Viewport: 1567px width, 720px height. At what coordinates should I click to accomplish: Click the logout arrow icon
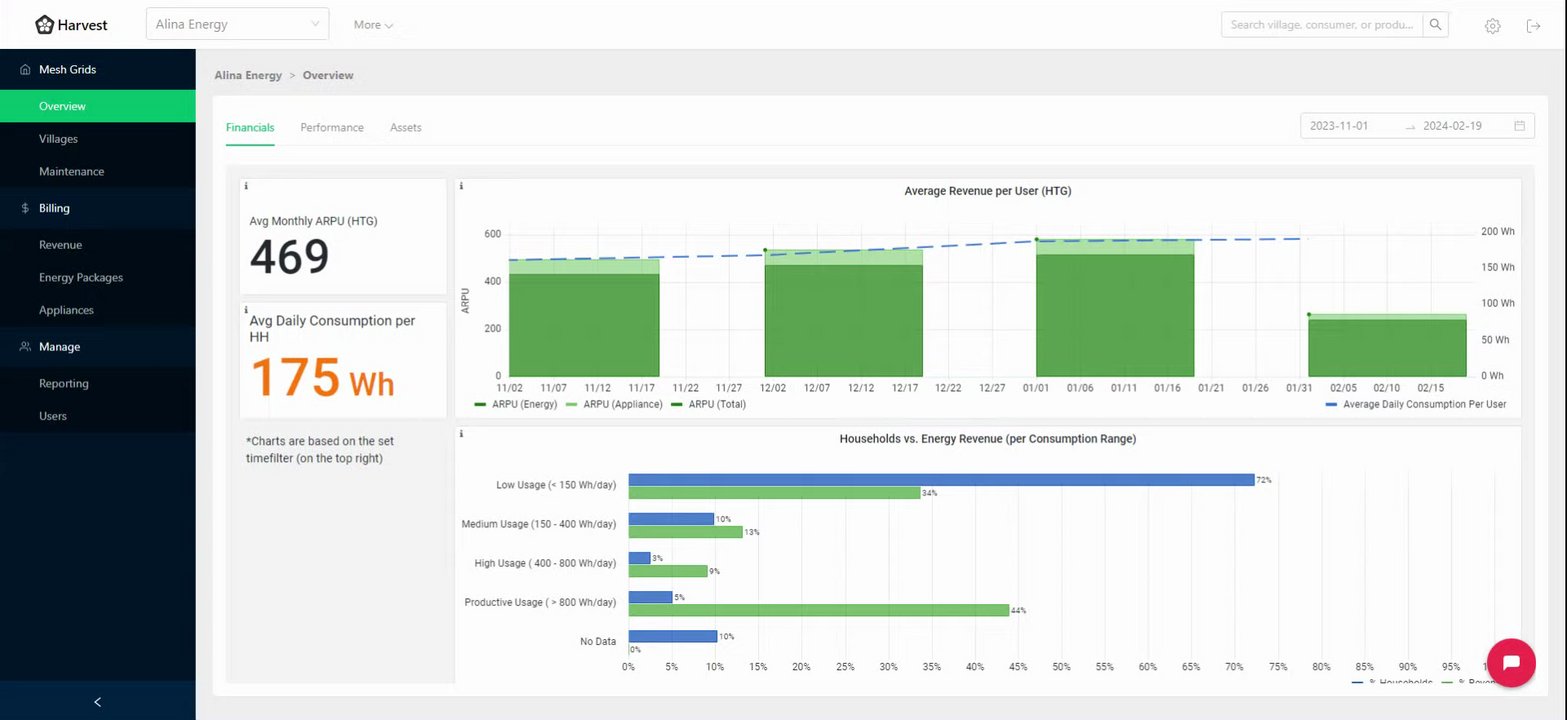click(x=1533, y=26)
